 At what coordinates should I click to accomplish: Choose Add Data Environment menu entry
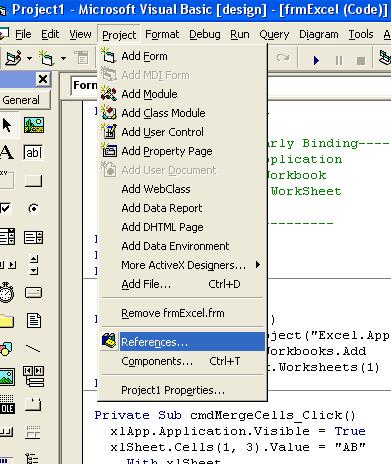pyautogui.click(x=182, y=246)
